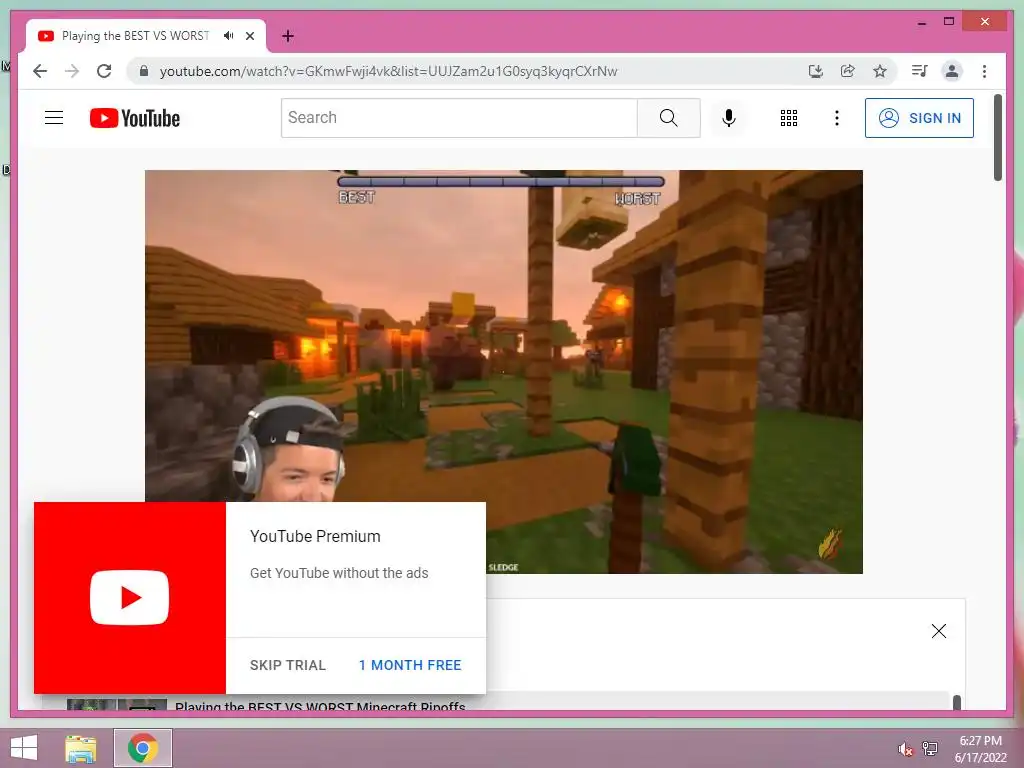The width and height of the screenshot is (1024, 768).
Task: Open the playlist video thumbnail at bottom
Action: [117, 705]
